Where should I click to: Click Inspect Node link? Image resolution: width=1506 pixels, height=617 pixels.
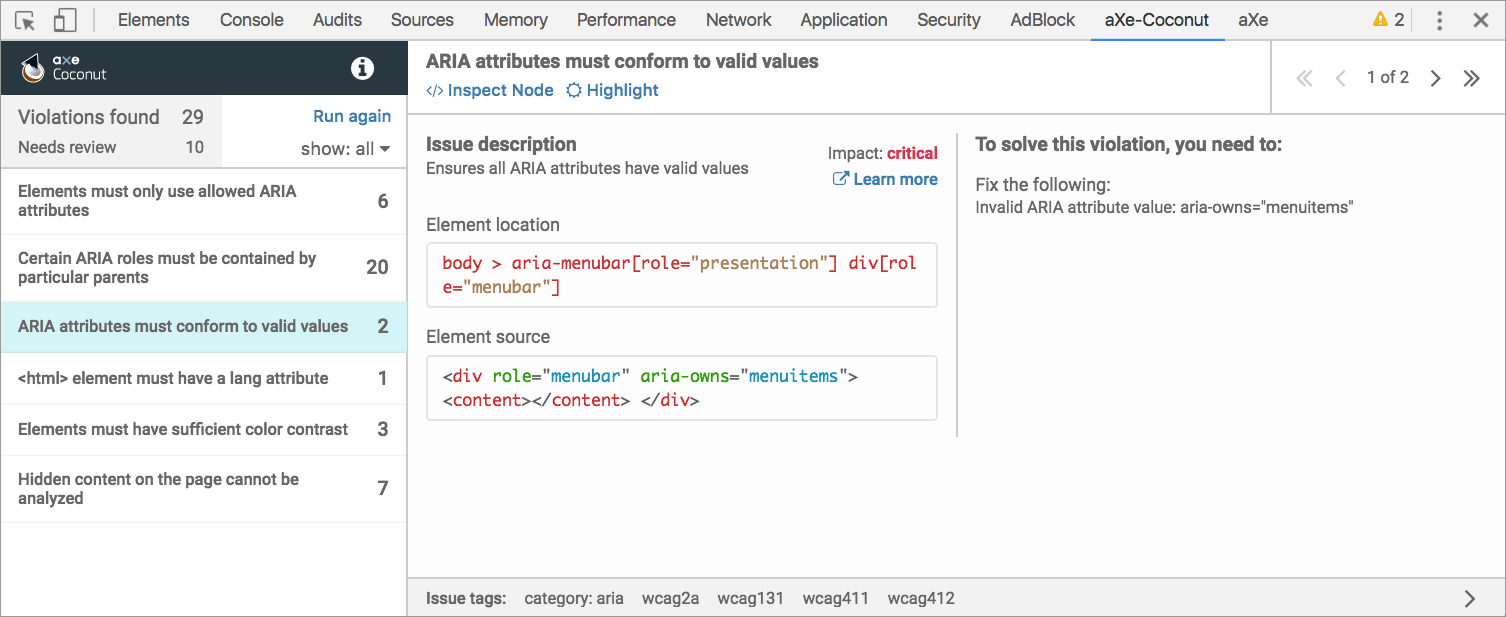pos(490,90)
